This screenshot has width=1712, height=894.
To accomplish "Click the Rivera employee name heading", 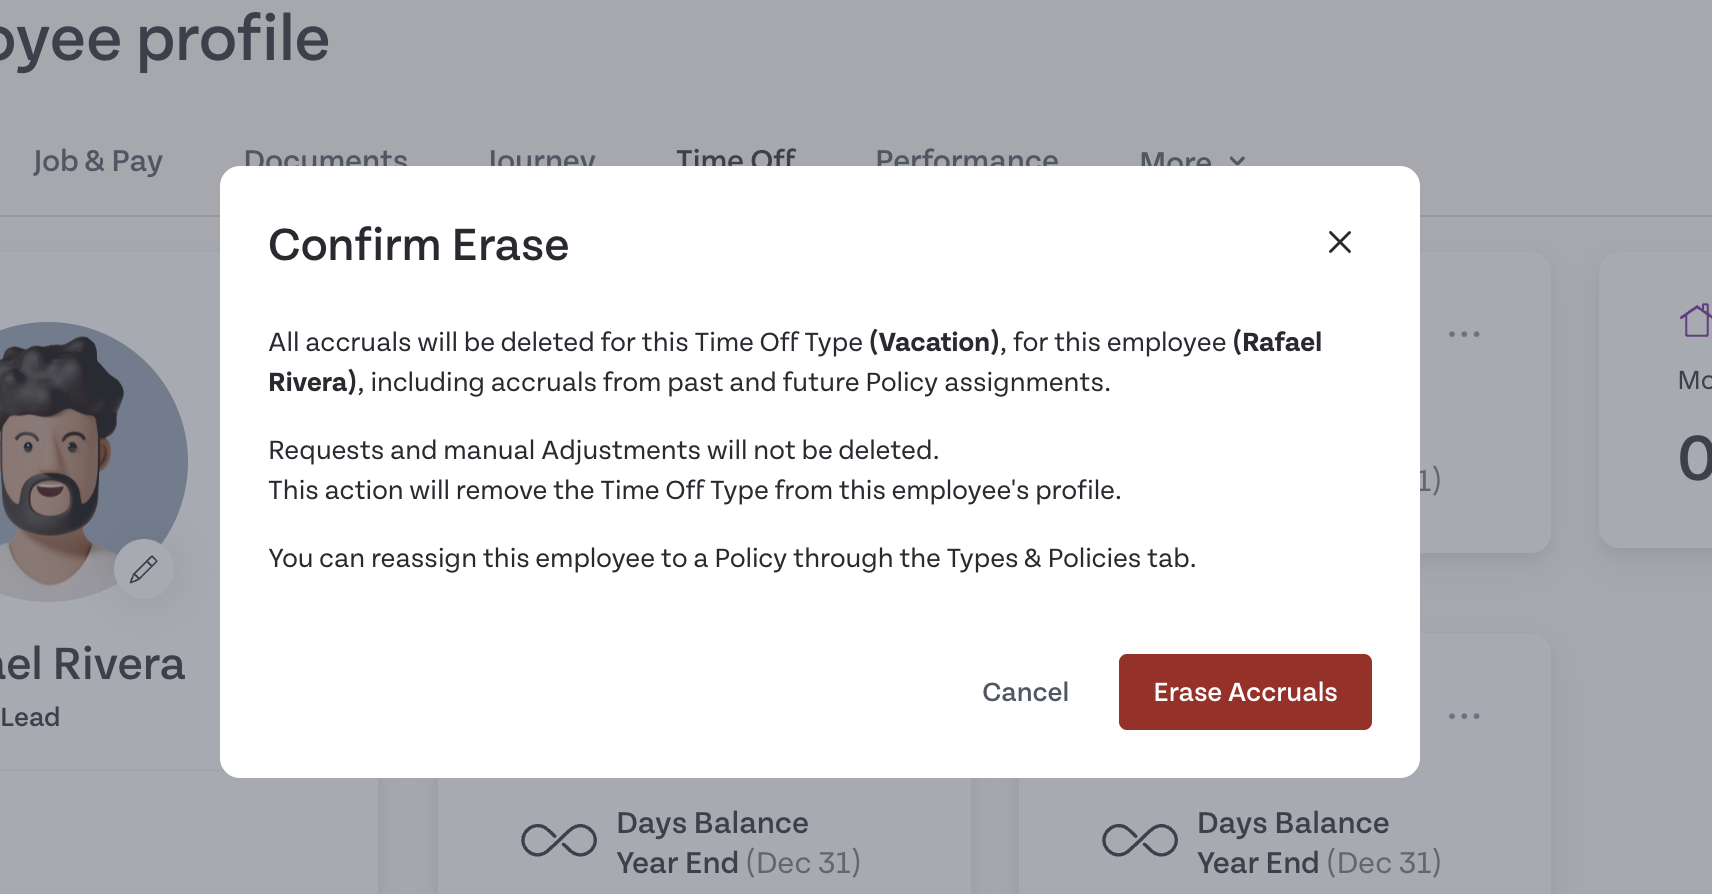I will coord(93,664).
